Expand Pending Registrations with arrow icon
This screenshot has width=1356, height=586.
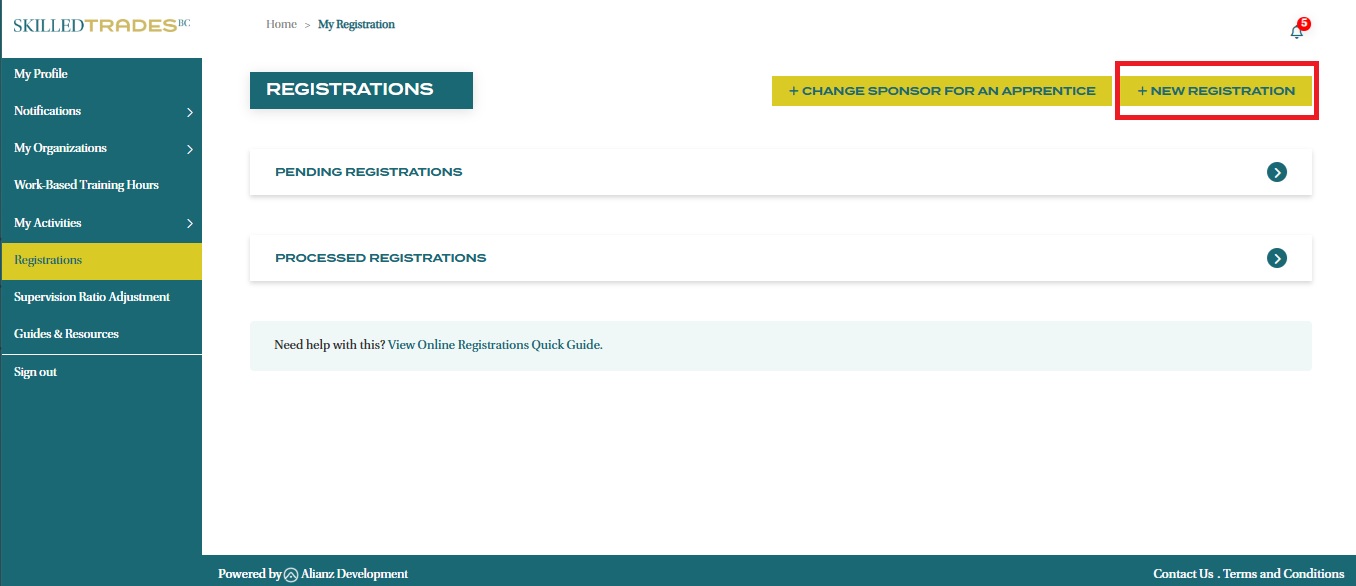click(1276, 172)
